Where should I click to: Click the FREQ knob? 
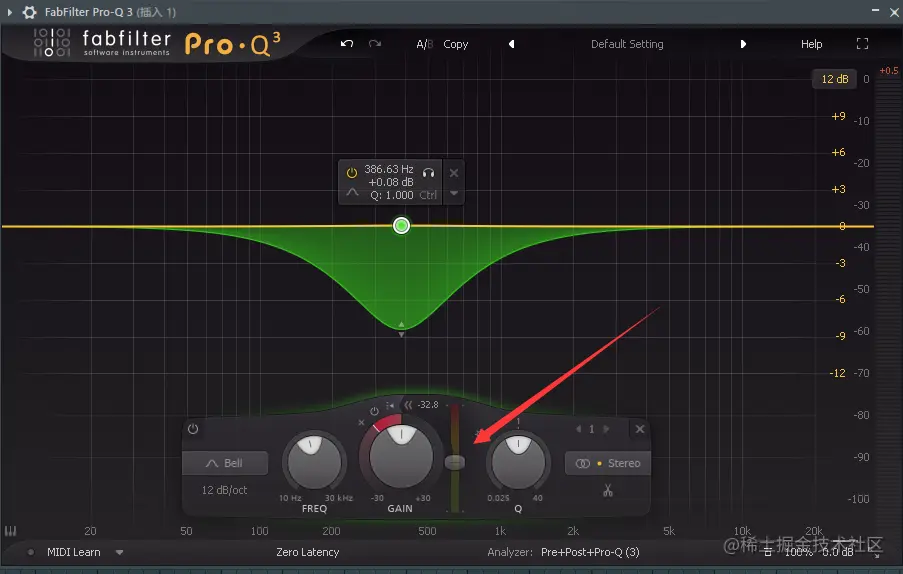pos(314,462)
